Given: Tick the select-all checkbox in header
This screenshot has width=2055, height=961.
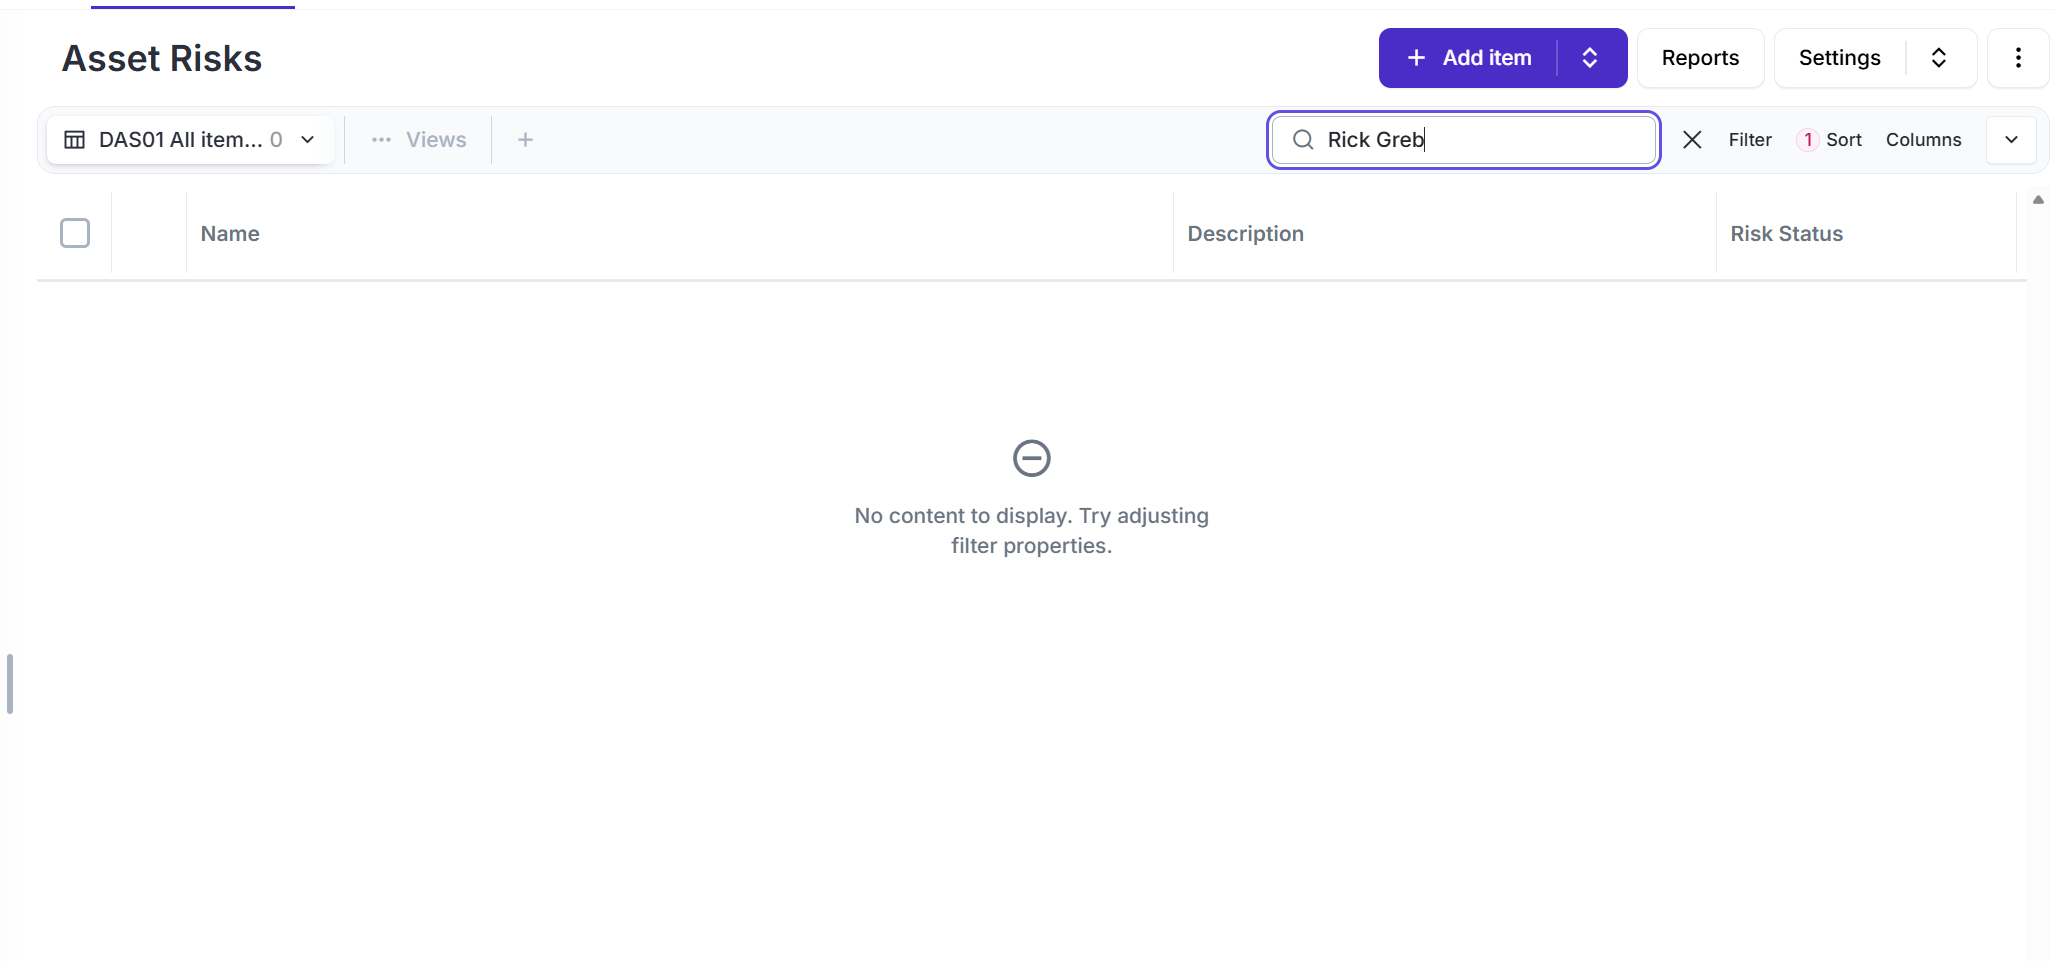Looking at the screenshot, I should [x=75, y=233].
